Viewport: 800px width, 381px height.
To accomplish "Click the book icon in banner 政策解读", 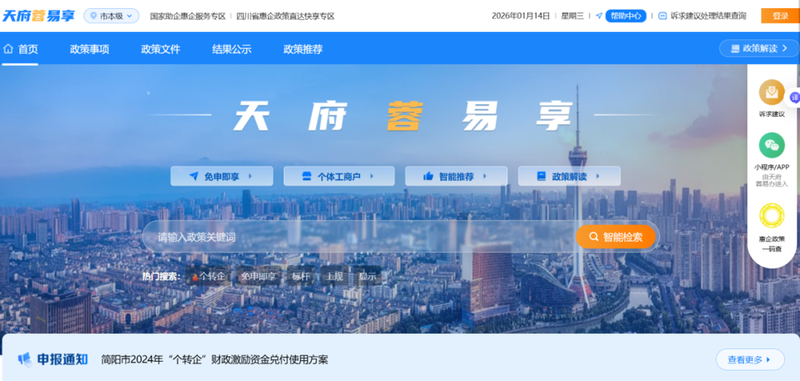I will 541,176.
